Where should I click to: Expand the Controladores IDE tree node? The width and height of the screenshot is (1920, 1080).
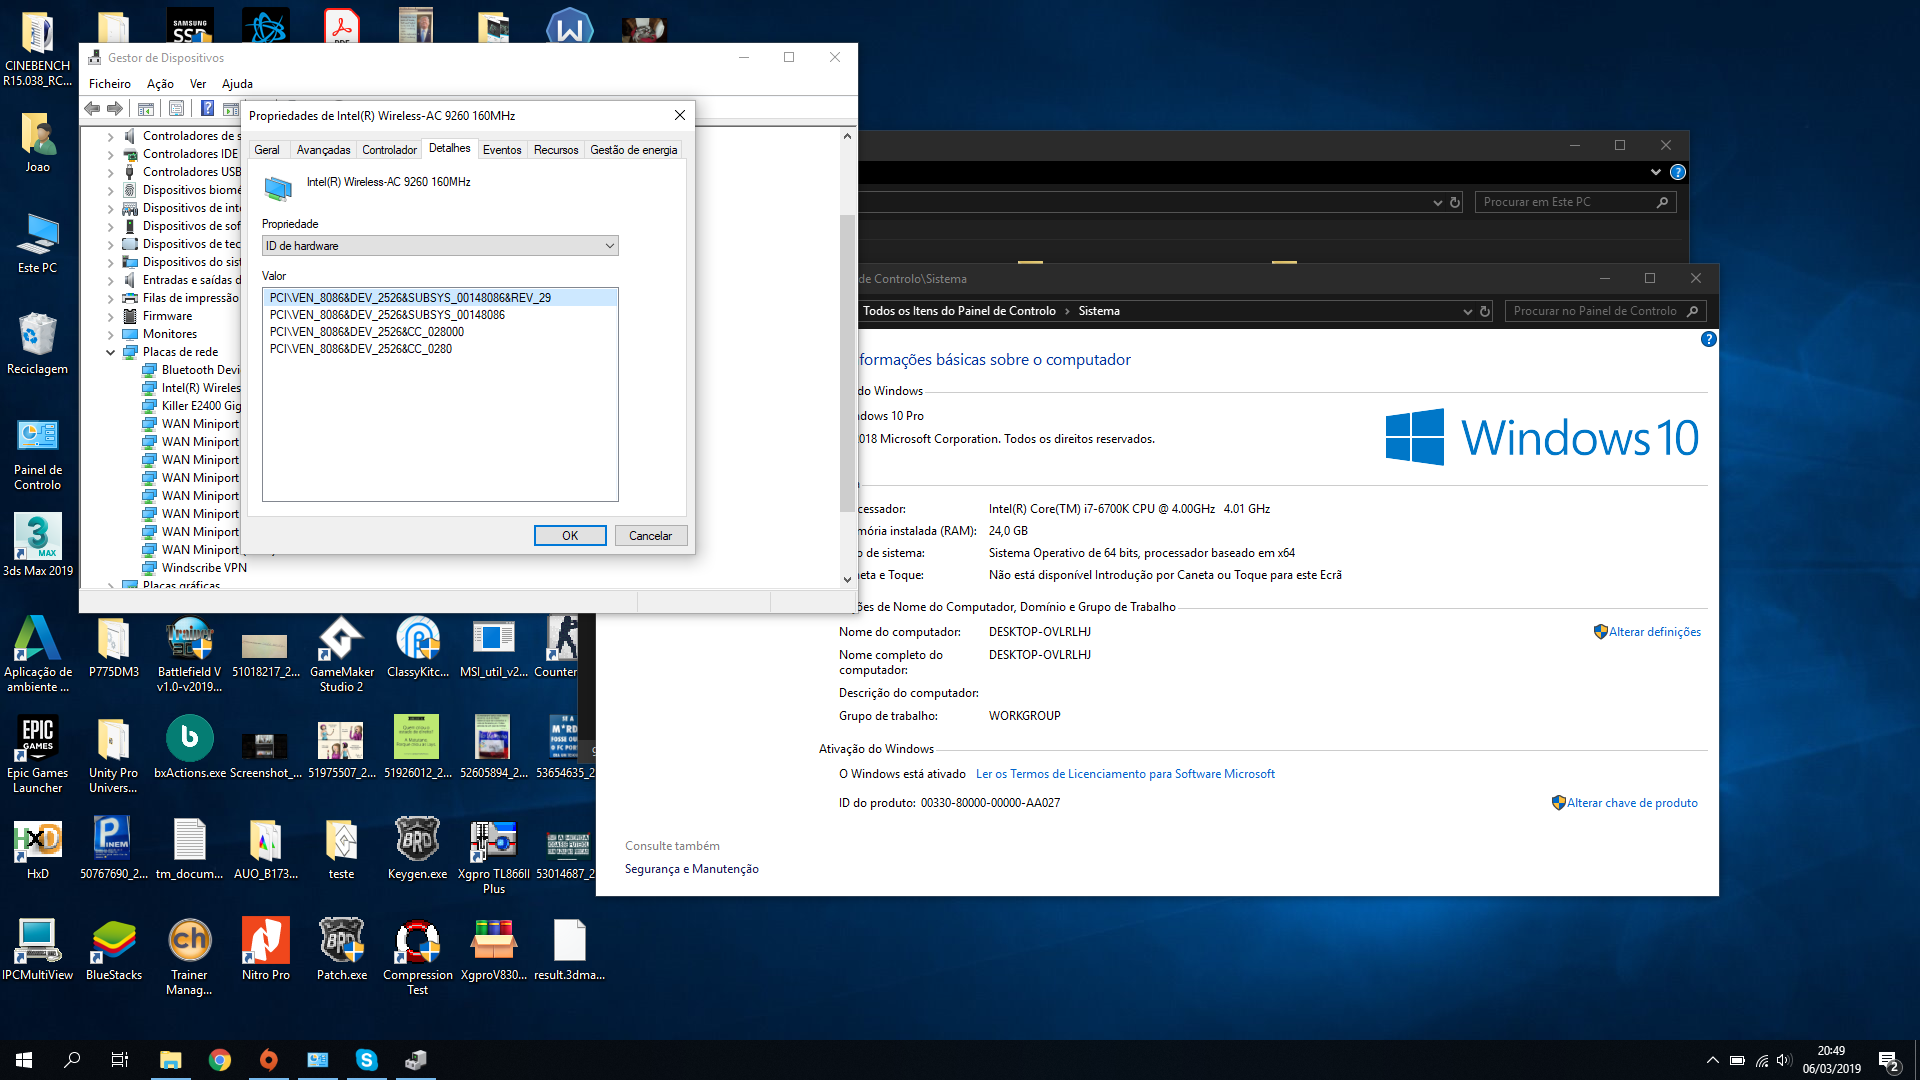tap(110, 154)
